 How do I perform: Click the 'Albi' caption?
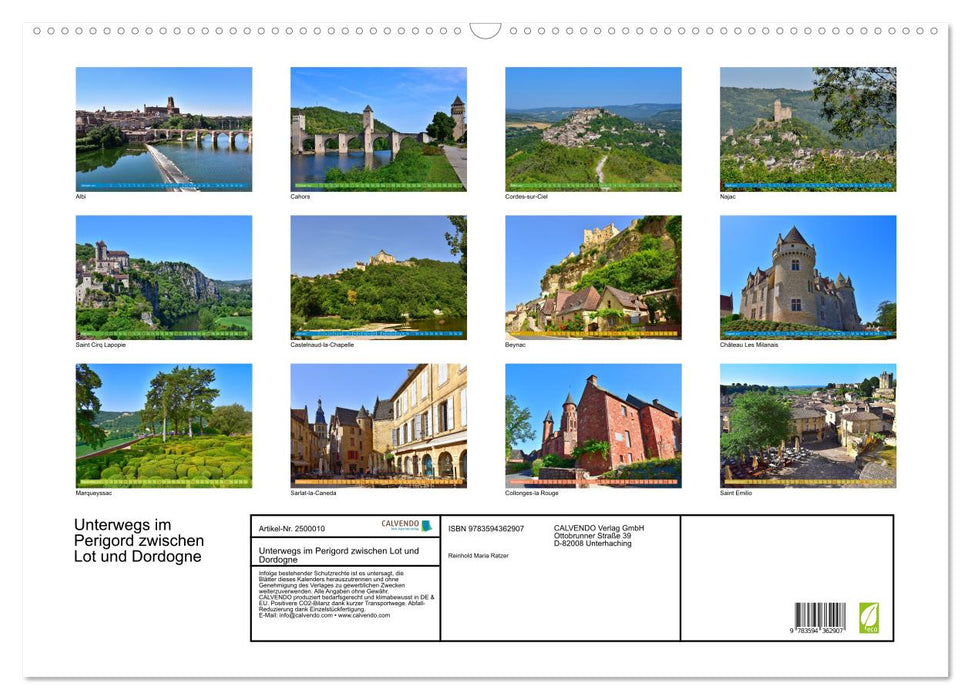[x=81, y=196]
